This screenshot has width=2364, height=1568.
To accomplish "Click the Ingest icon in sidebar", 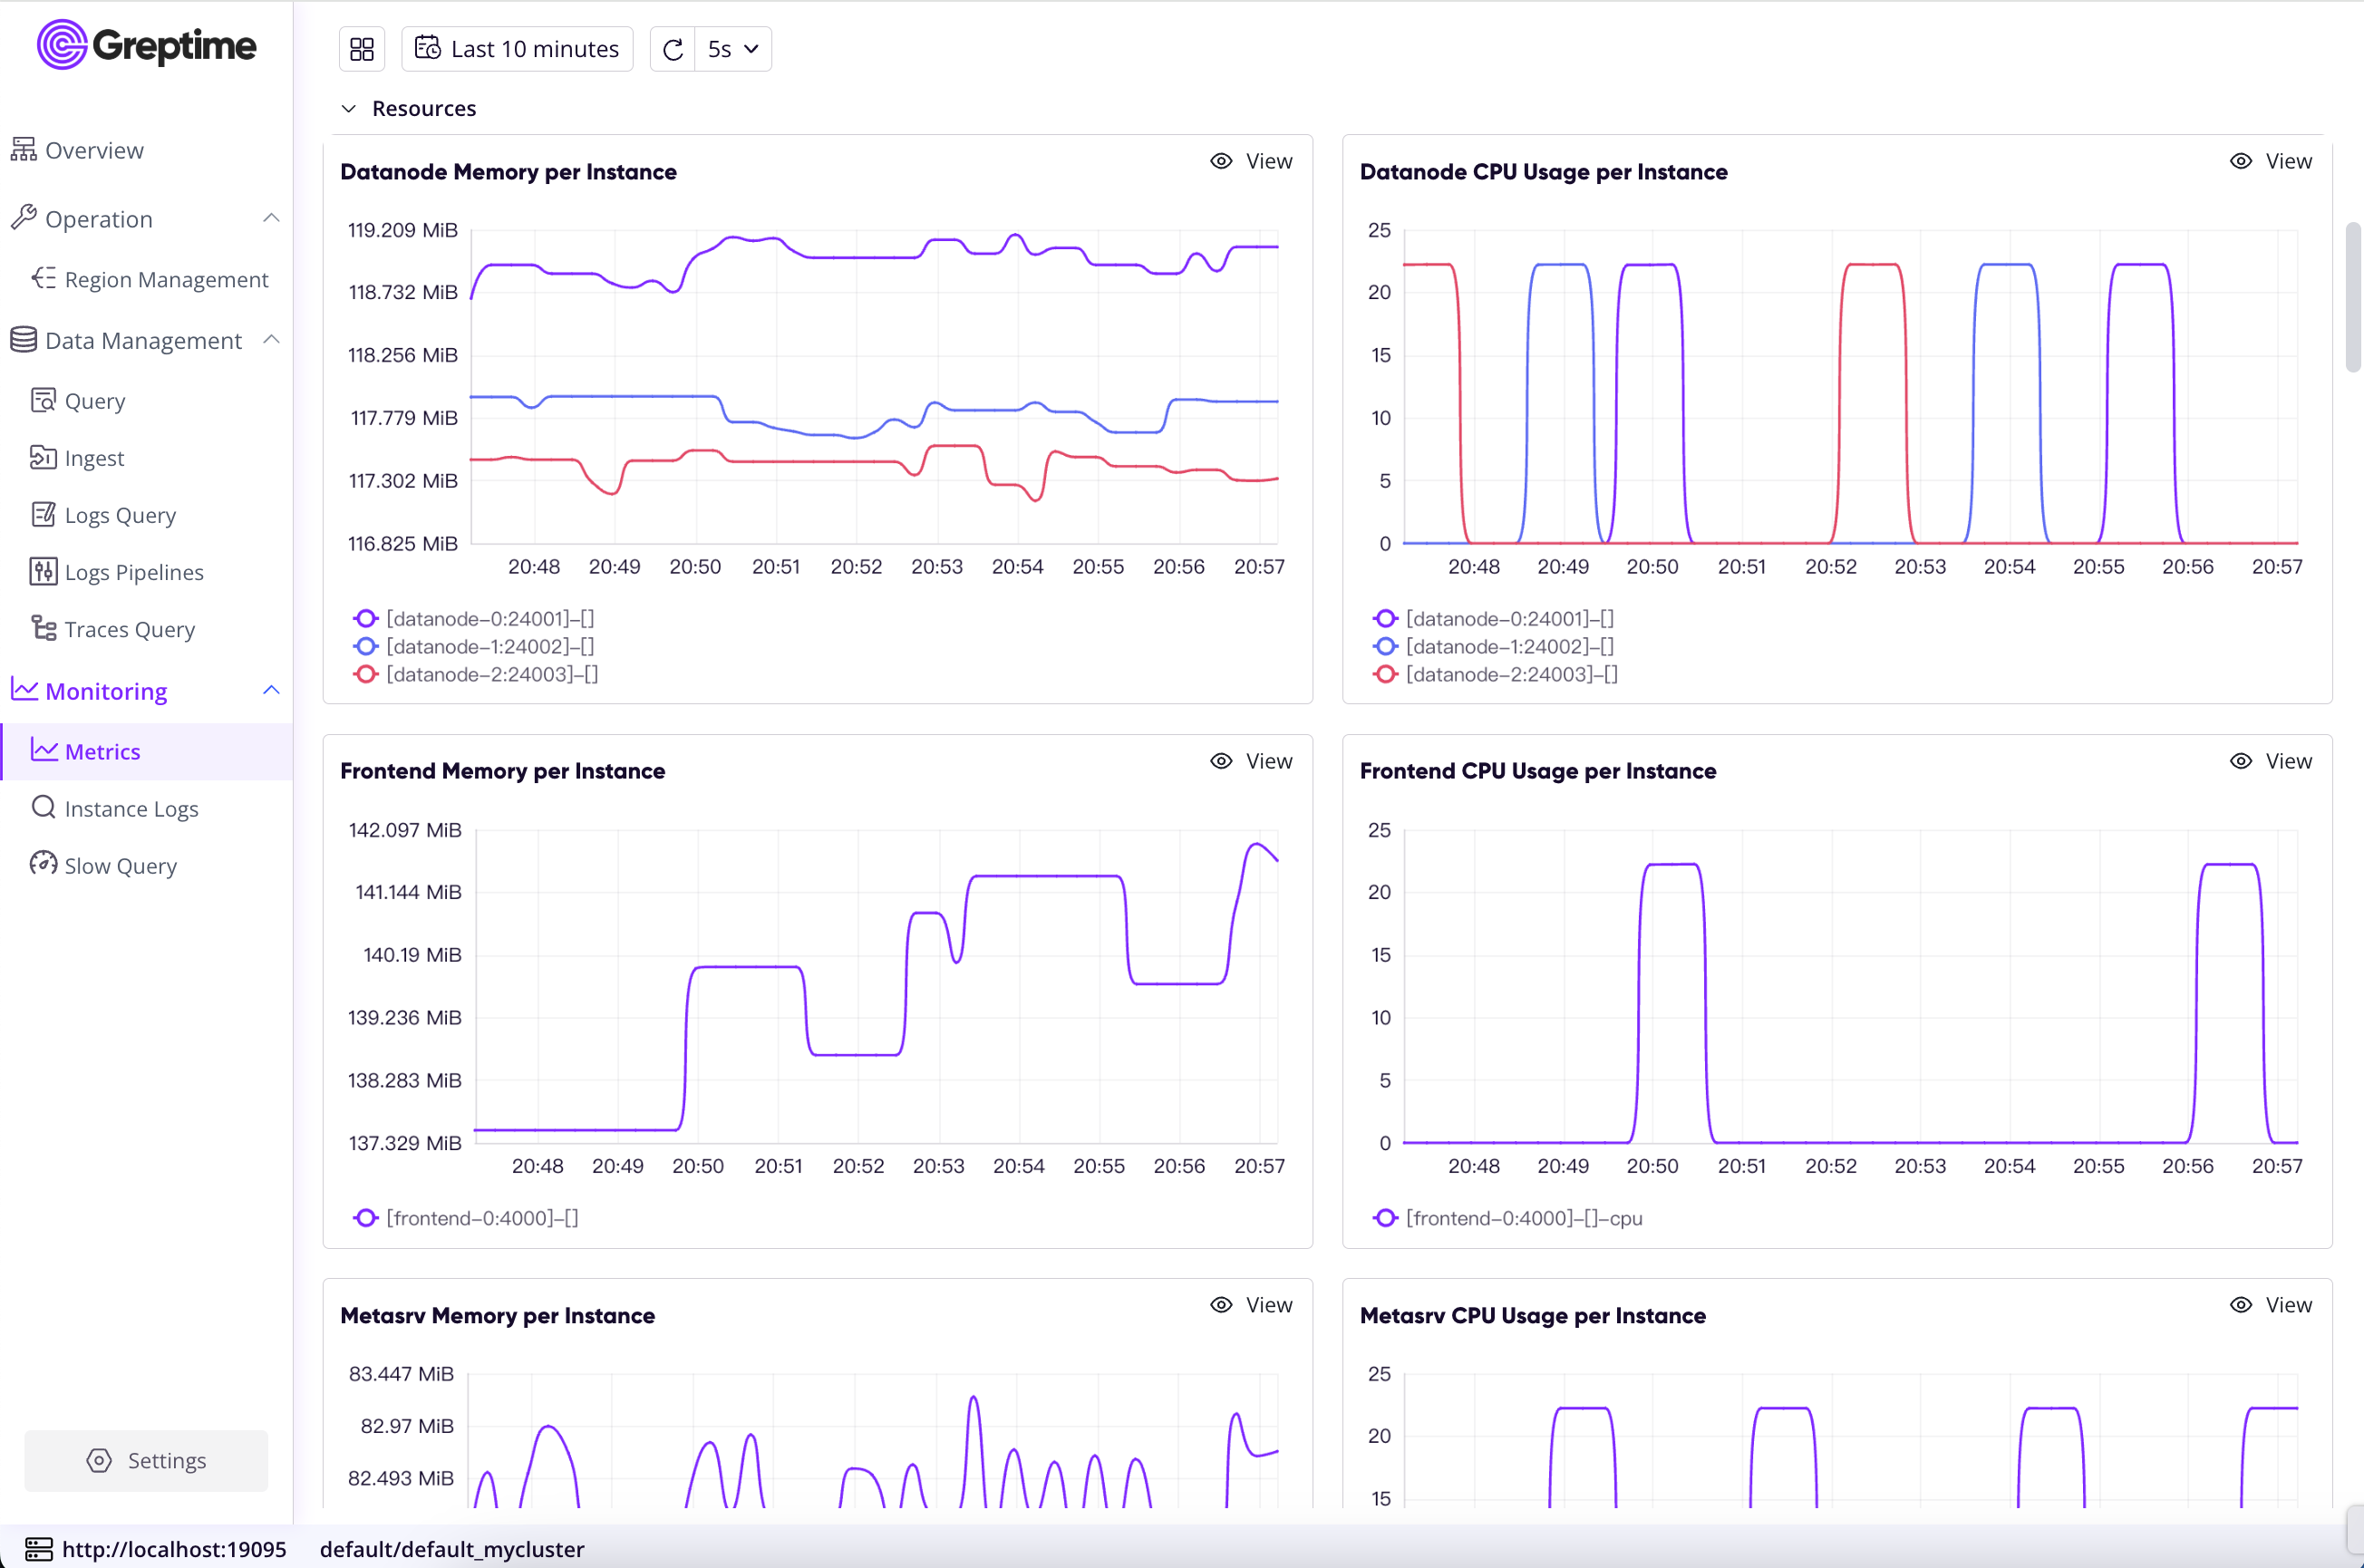I will [x=44, y=457].
